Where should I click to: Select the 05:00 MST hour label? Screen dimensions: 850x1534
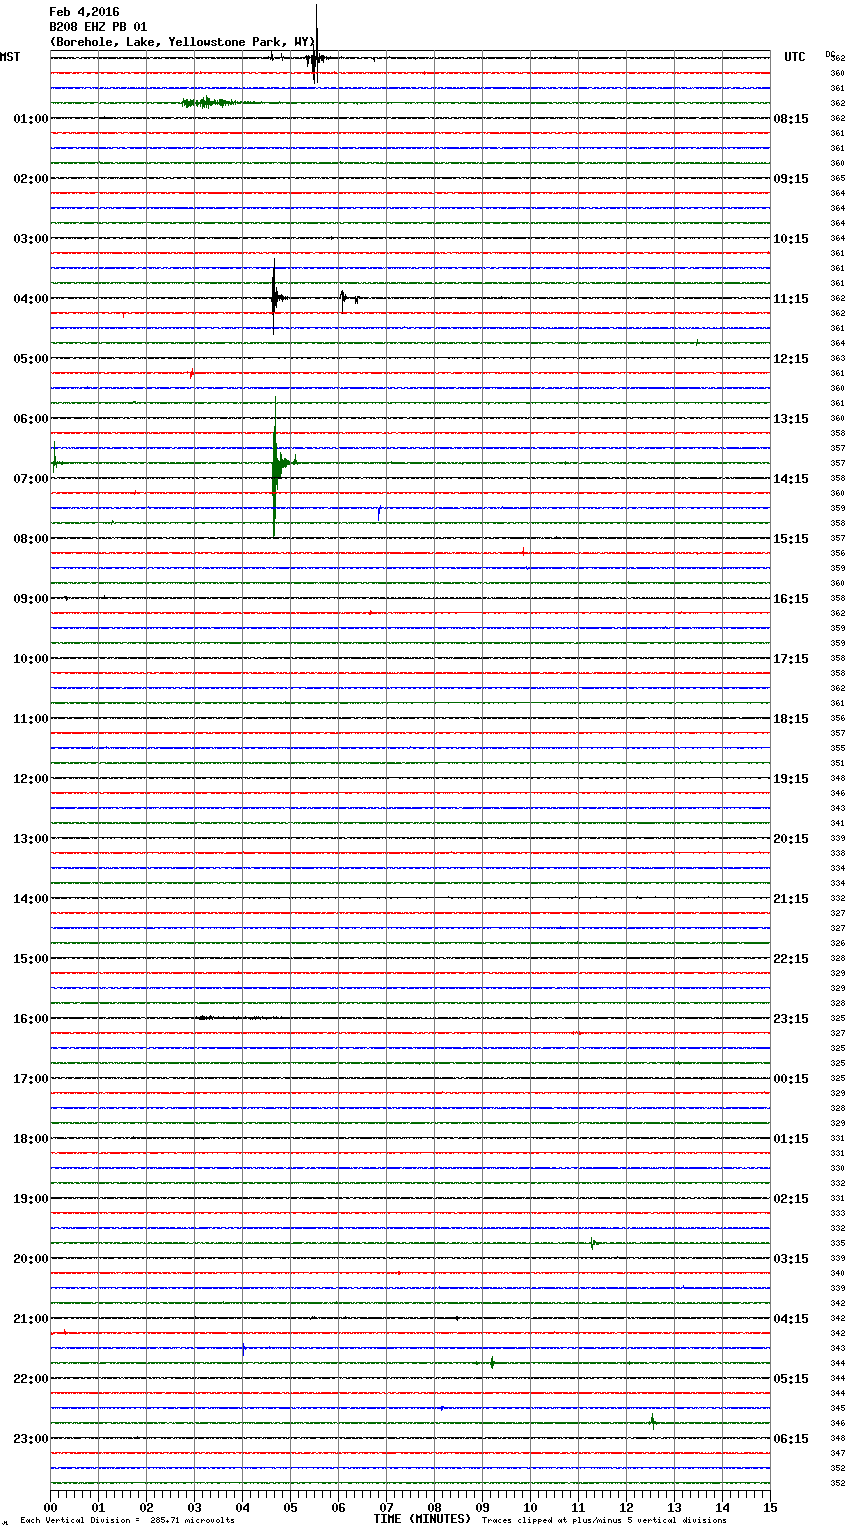coord(30,359)
